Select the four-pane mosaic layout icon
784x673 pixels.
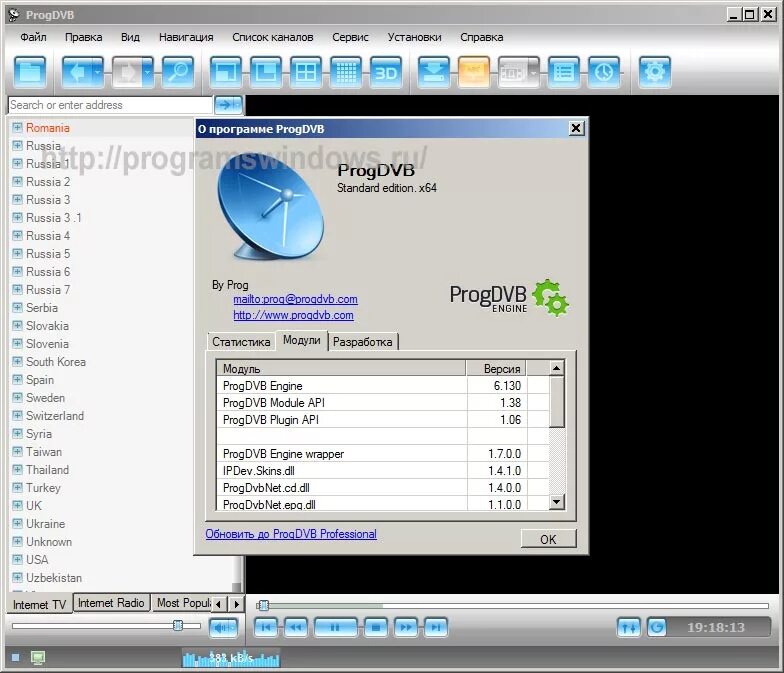point(306,72)
